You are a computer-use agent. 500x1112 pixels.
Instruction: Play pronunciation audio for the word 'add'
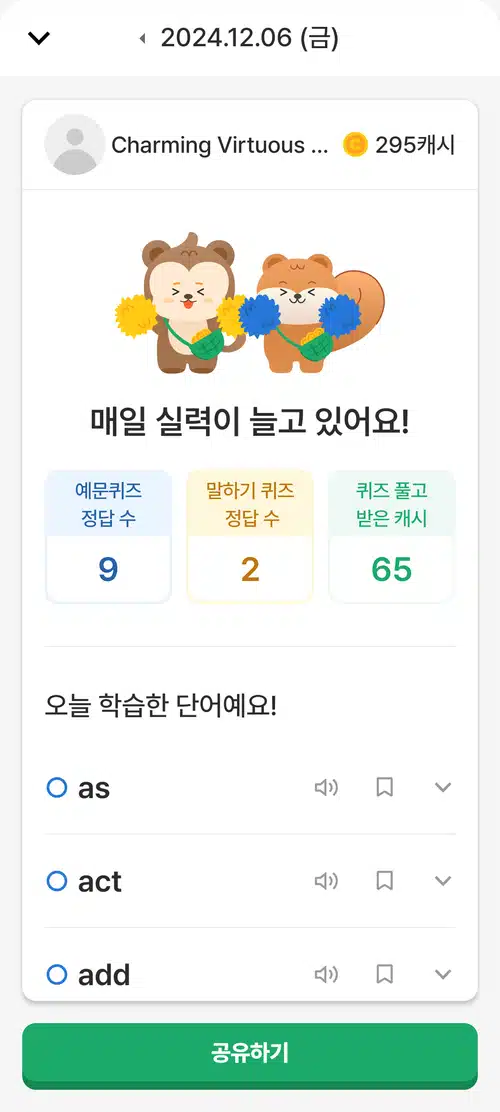[x=326, y=974]
